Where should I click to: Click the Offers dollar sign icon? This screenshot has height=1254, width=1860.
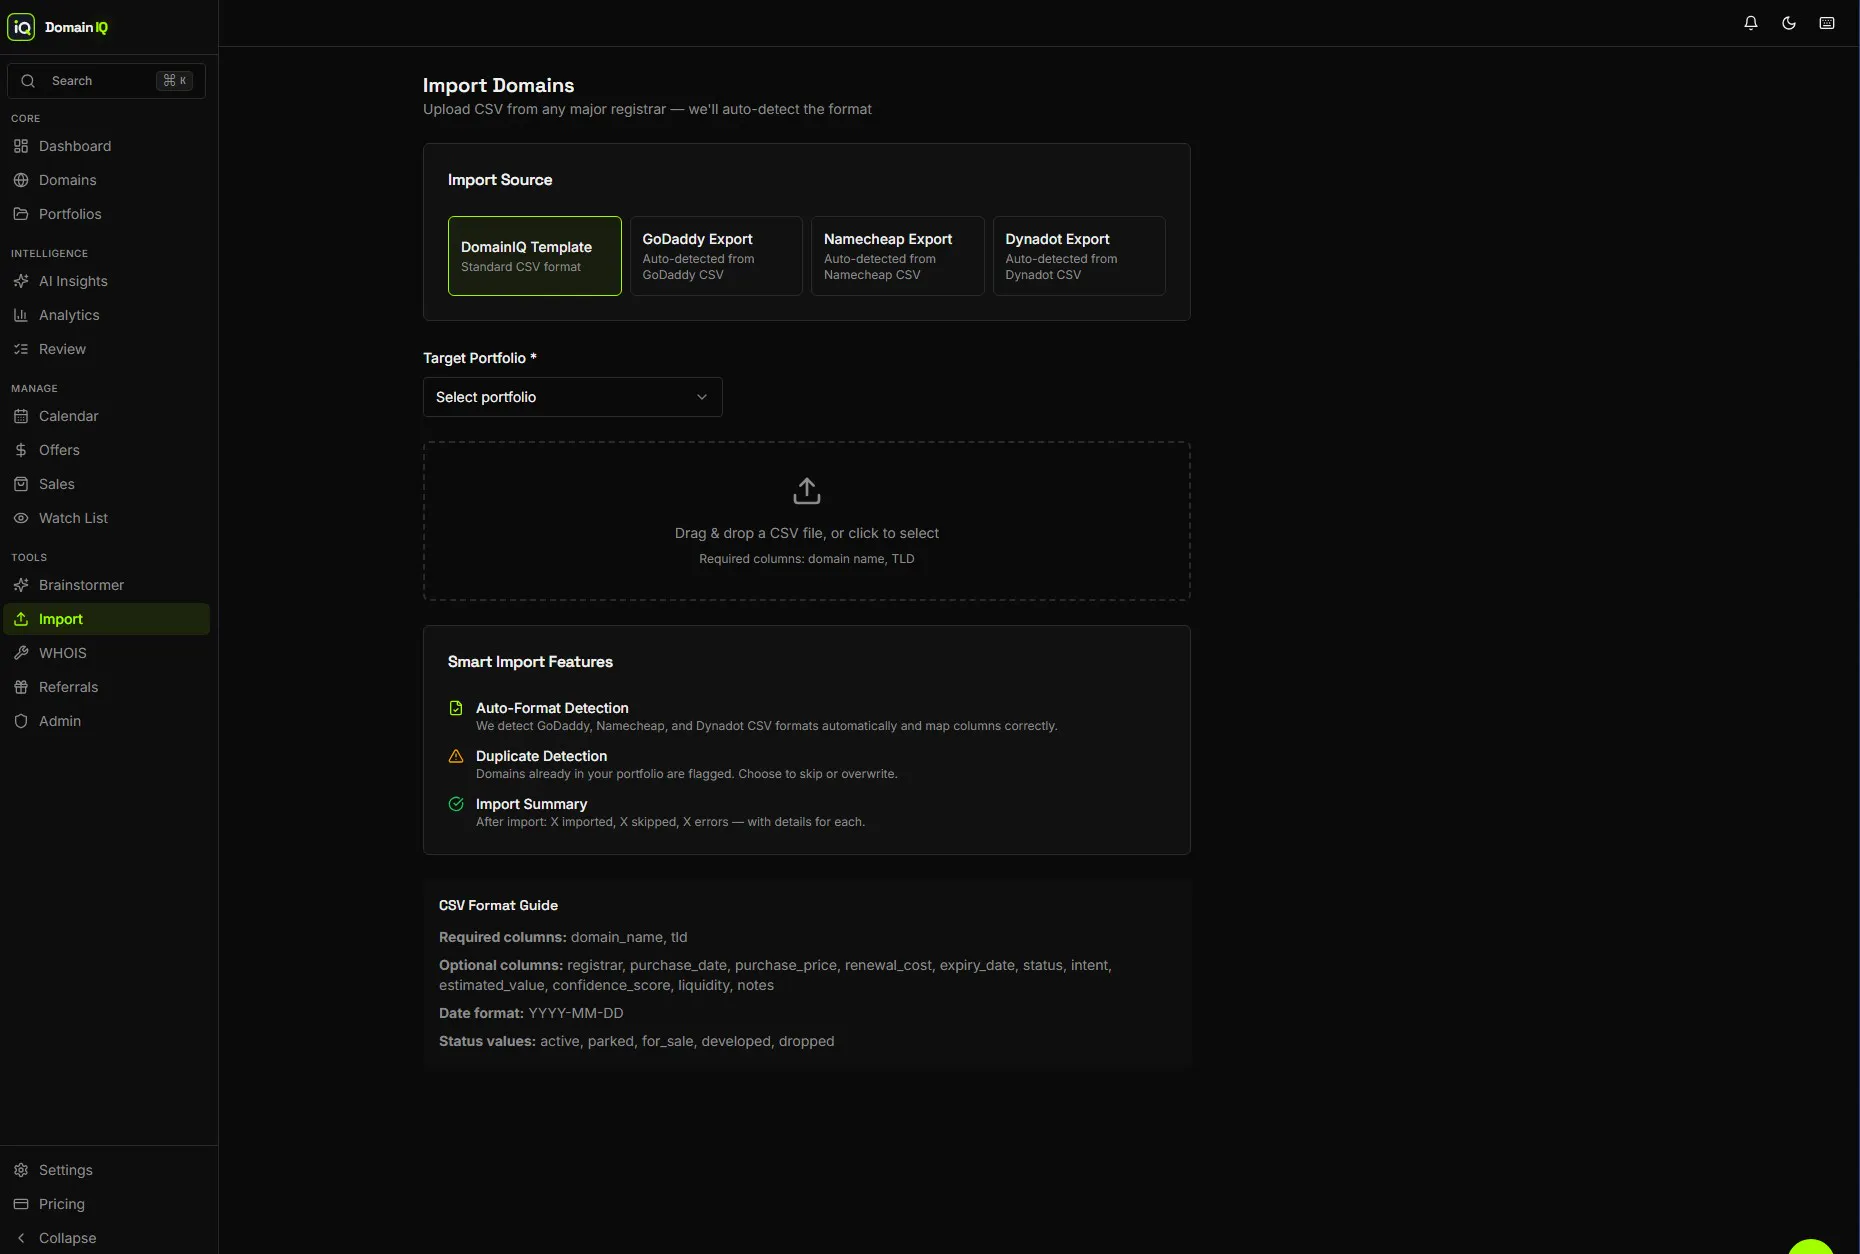[x=21, y=450]
